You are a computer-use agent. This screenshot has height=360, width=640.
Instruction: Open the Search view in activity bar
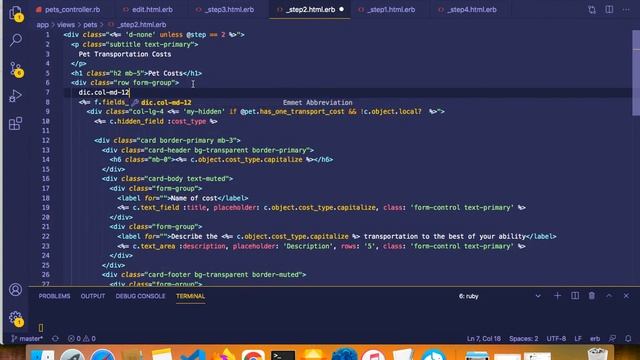[16, 40]
